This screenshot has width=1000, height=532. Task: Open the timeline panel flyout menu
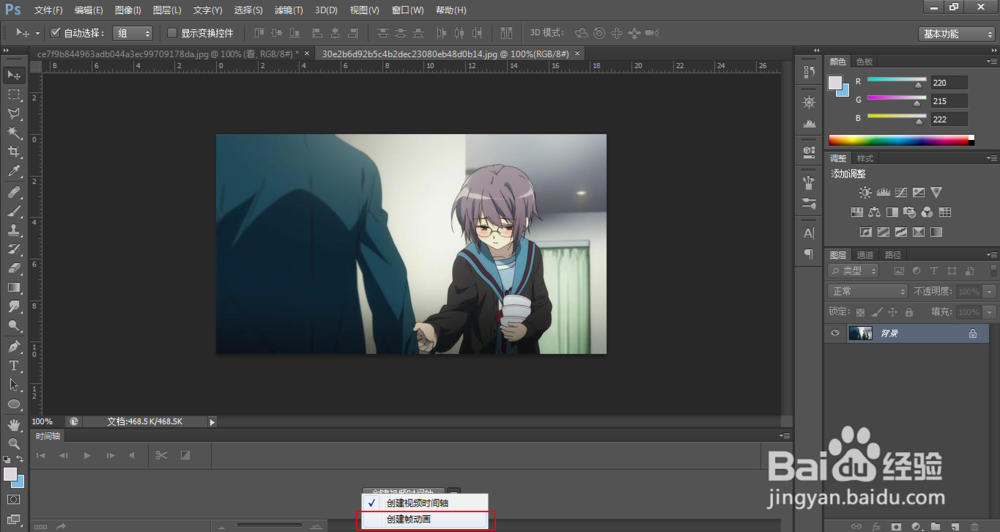coord(785,436)
